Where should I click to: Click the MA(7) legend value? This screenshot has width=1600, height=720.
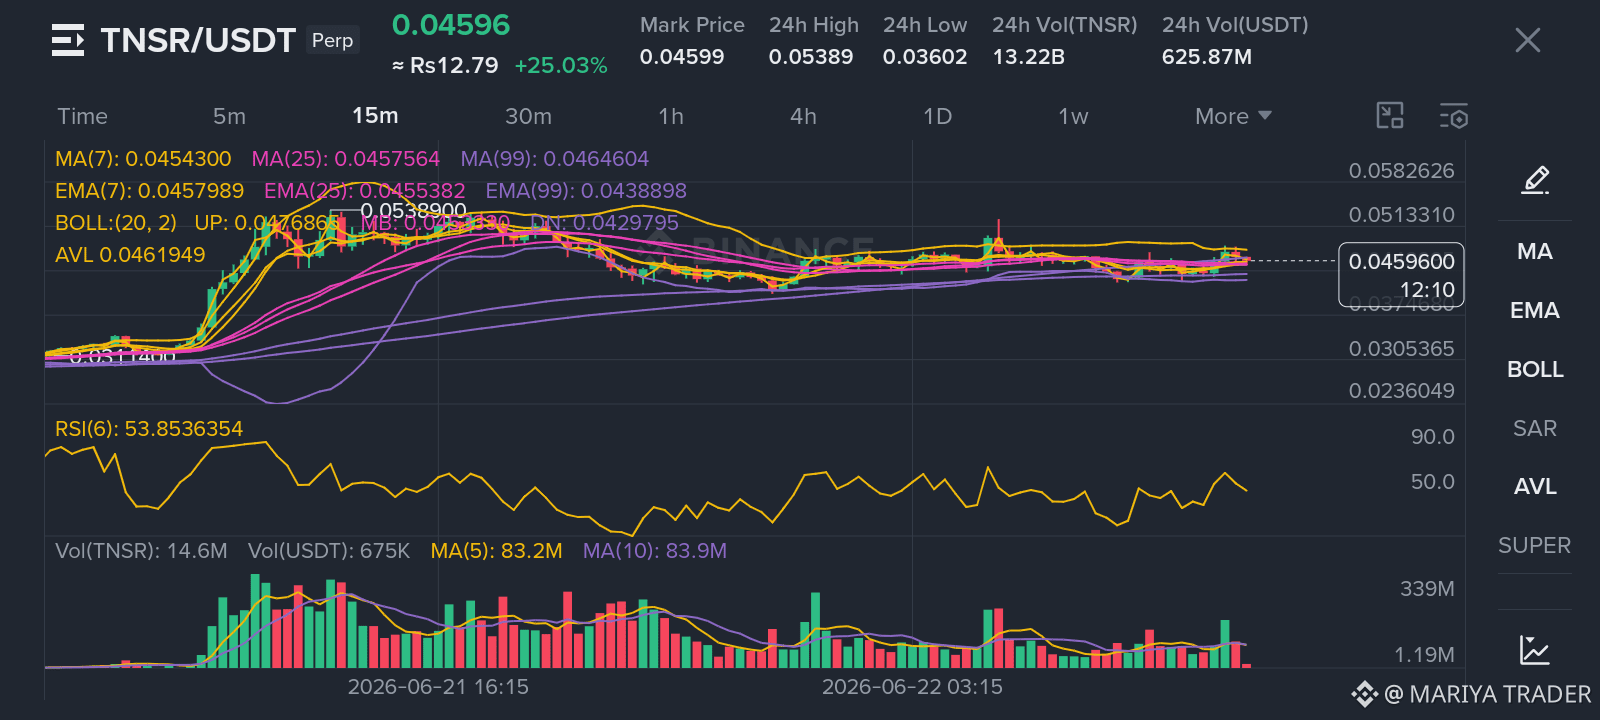point(143,159)
